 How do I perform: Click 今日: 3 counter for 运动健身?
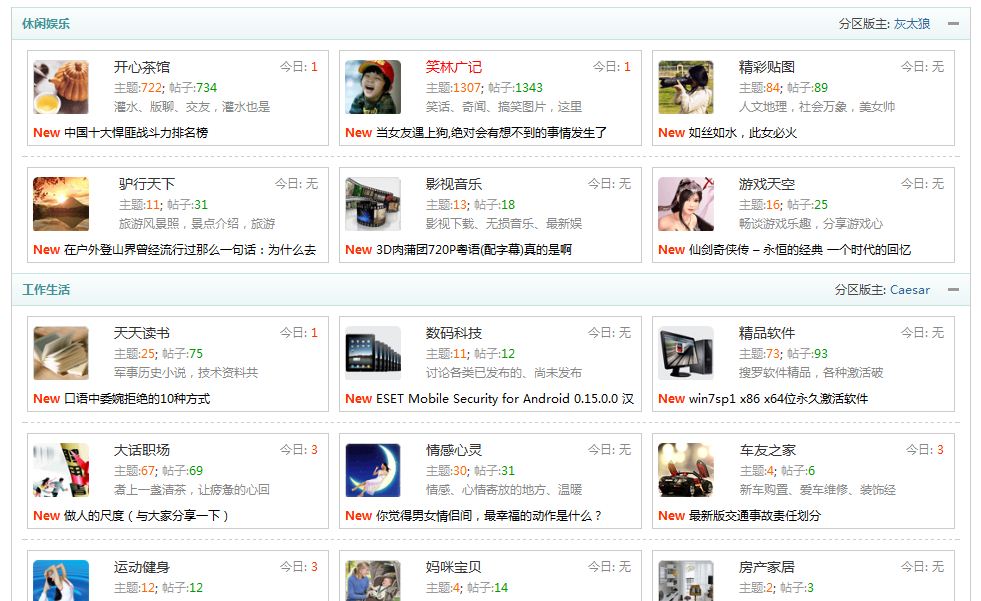click(298, 567)
